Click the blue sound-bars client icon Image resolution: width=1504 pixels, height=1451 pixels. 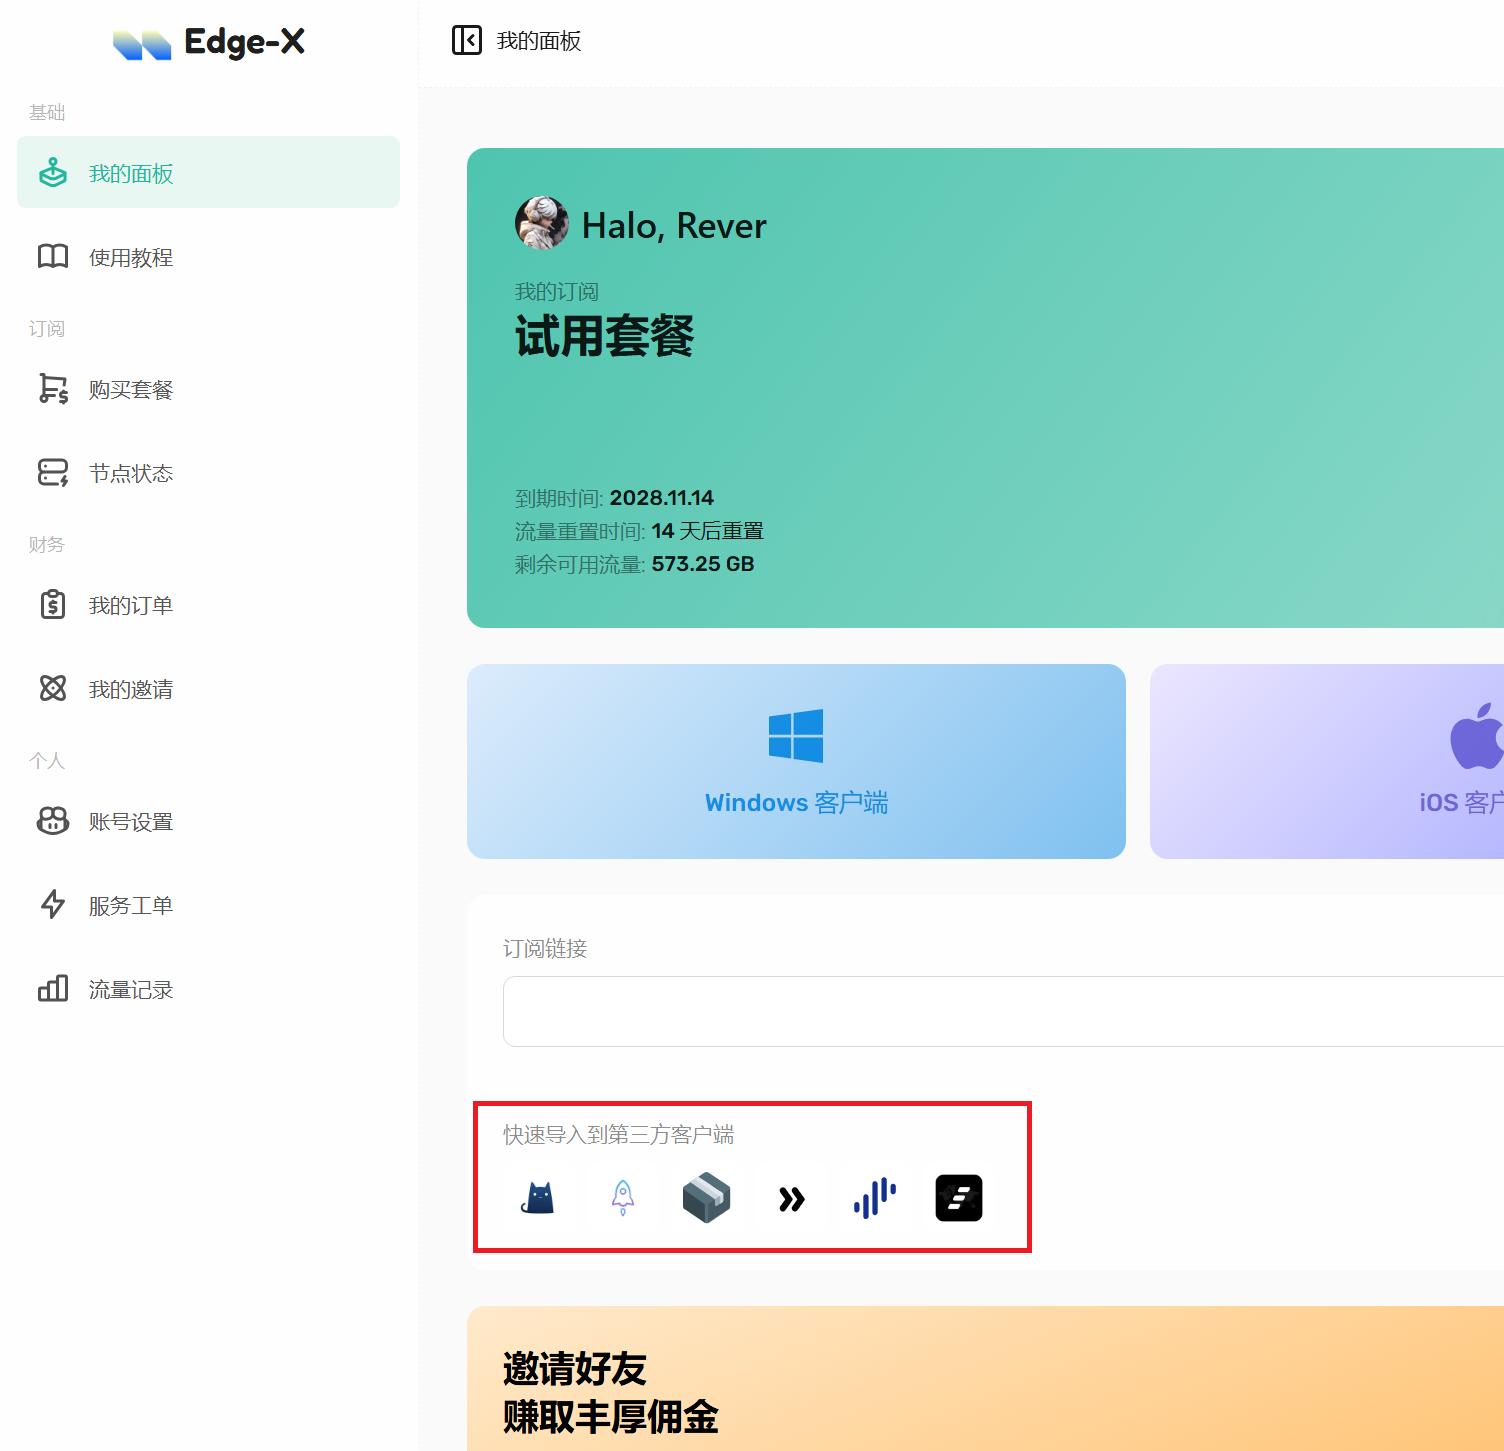coord(875,1197)
